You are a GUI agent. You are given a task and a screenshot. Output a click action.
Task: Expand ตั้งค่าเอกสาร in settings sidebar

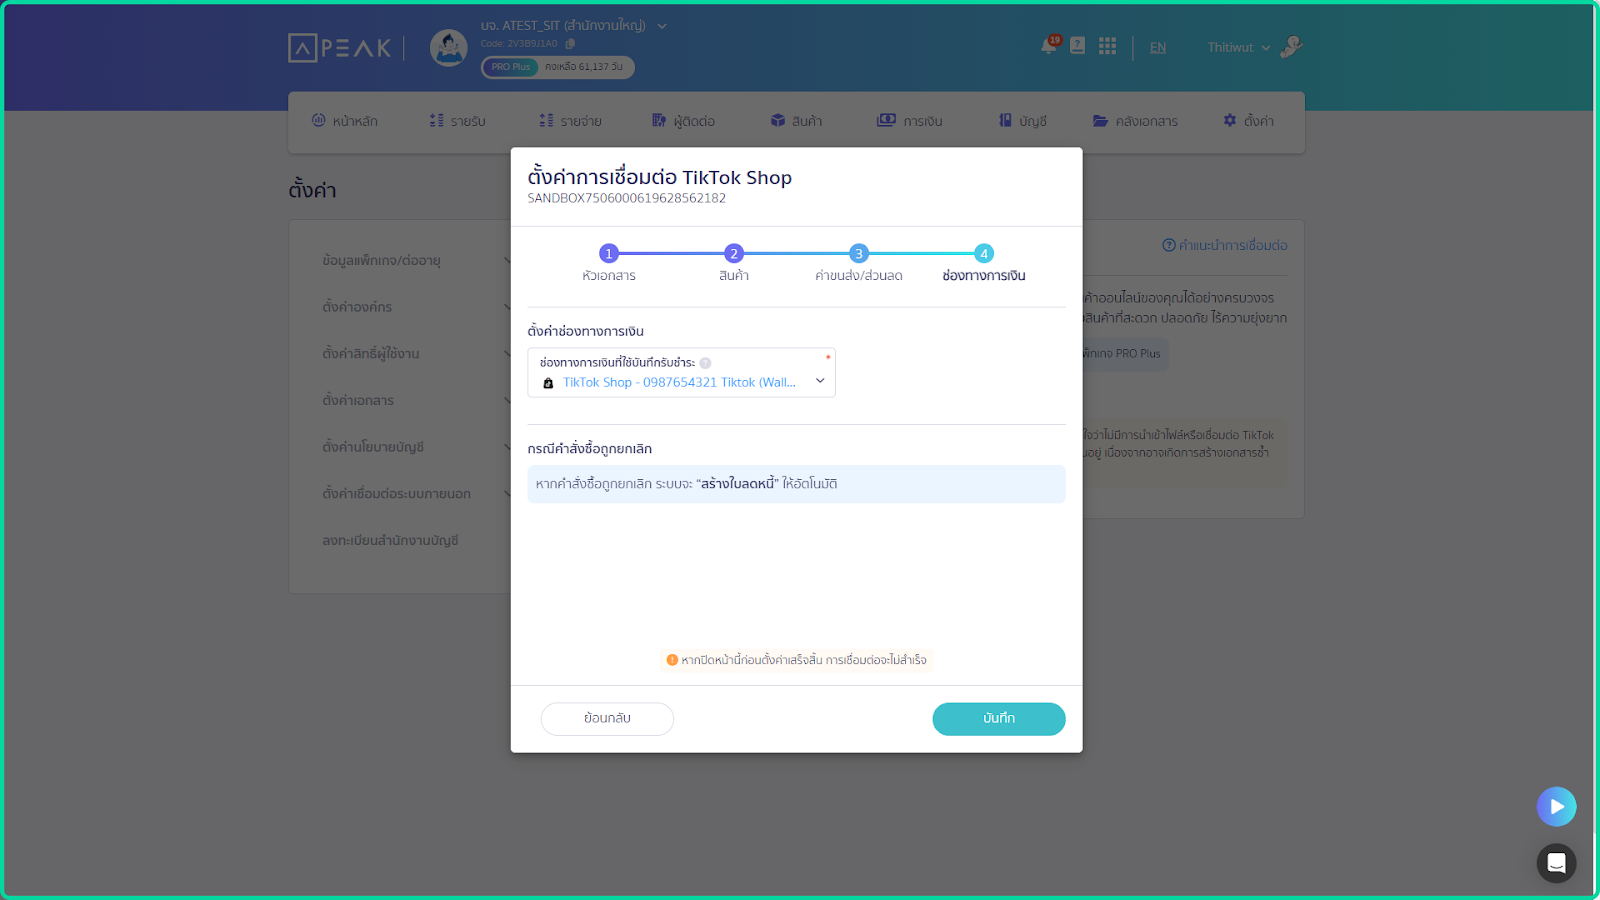click(415, 400)
